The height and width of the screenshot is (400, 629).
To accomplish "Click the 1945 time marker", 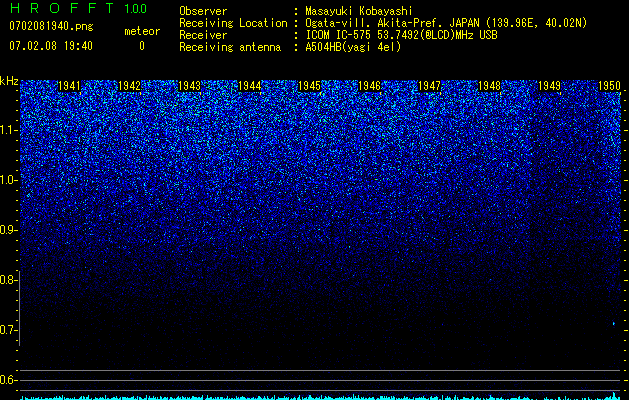I will pos(309,86).
